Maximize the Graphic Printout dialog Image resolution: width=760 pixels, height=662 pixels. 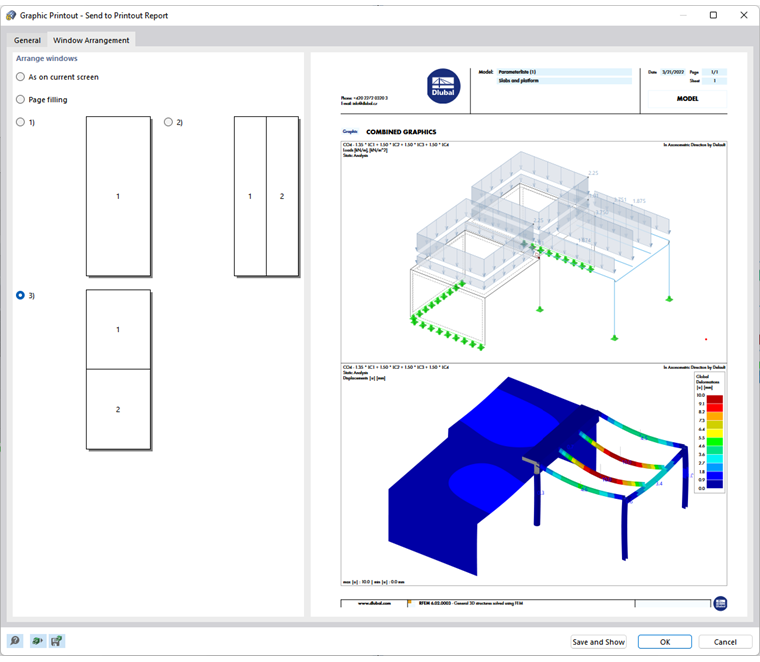pyautogui.click(x=713, y=15)
